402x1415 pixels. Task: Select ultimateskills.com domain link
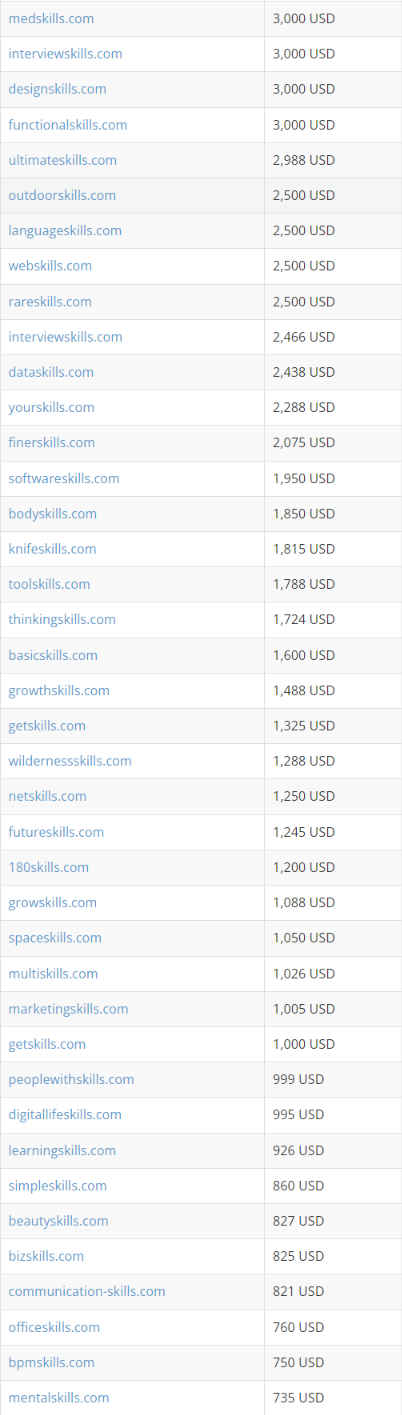click(x=62, y=160)
